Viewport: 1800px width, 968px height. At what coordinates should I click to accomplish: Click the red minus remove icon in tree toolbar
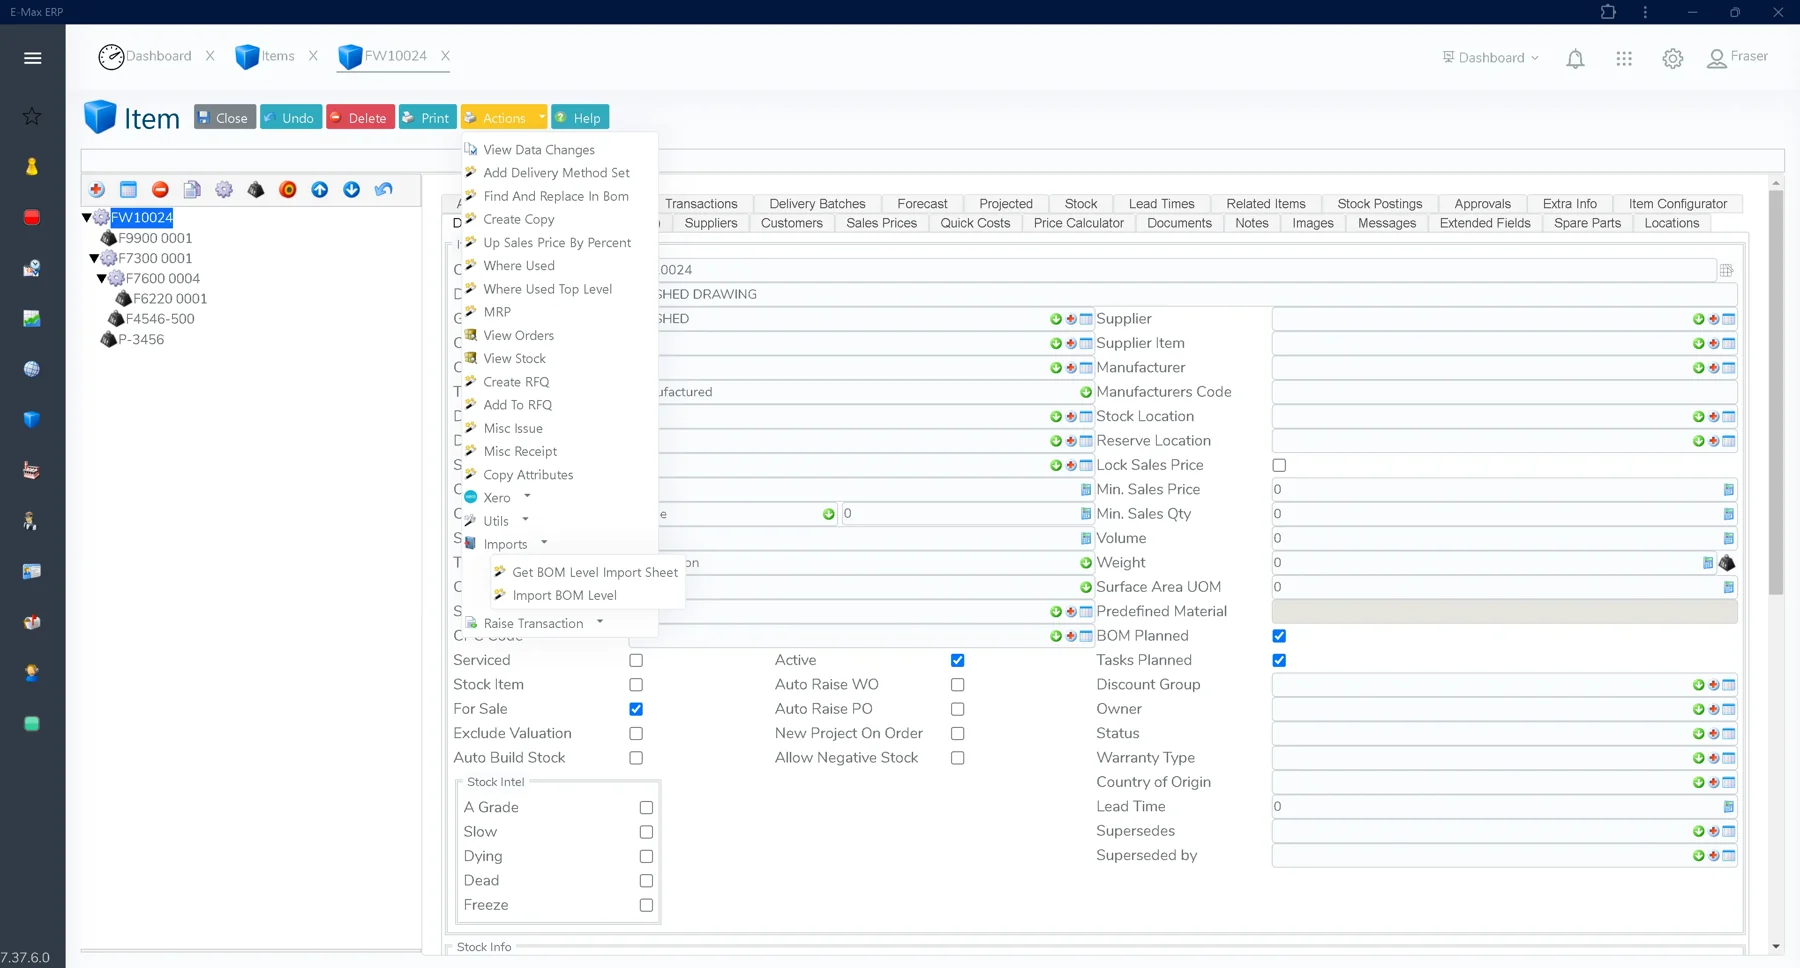(160, 190)
